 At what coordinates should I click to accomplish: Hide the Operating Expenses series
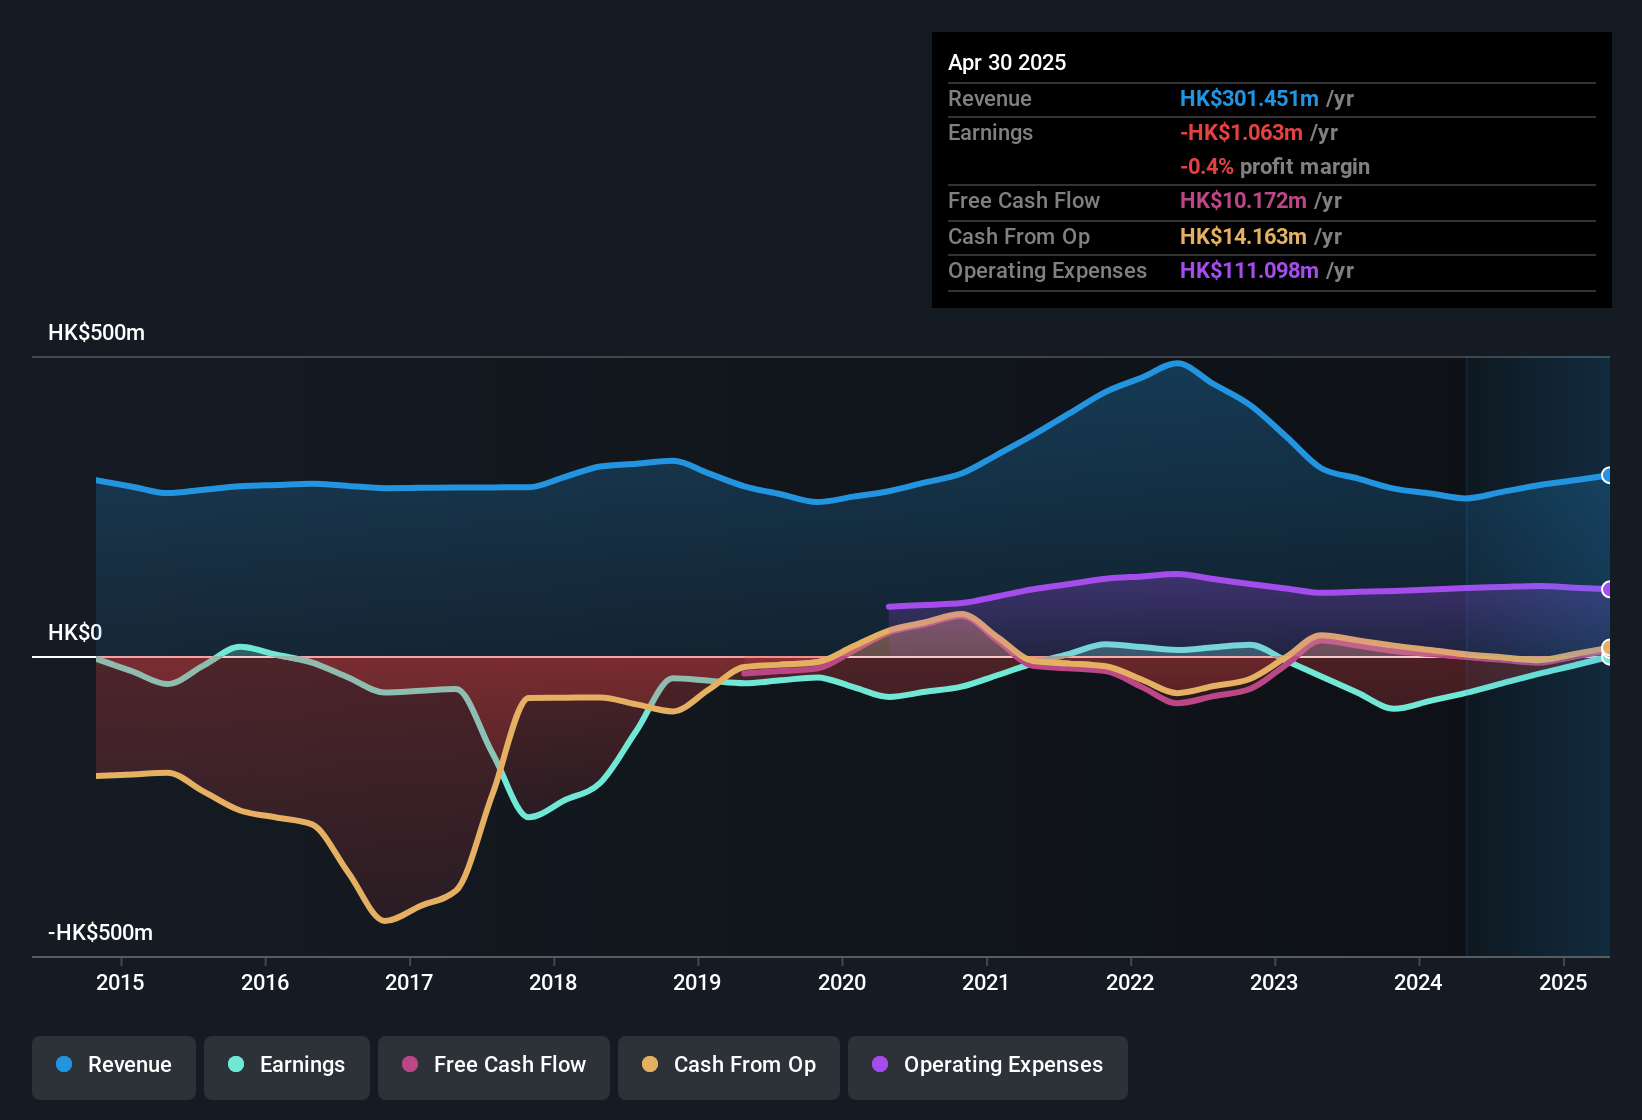click(988, 1066)
